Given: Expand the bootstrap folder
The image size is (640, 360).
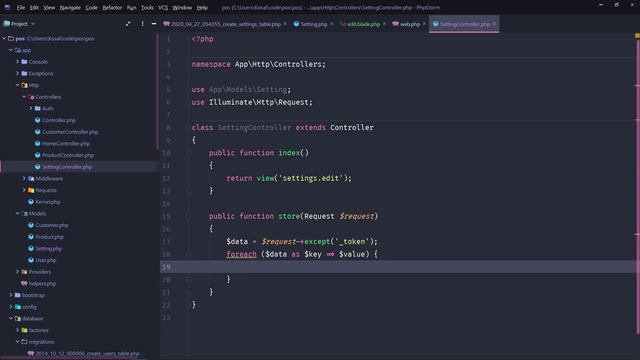Looking at the screenshot, I should pos(11,295).
